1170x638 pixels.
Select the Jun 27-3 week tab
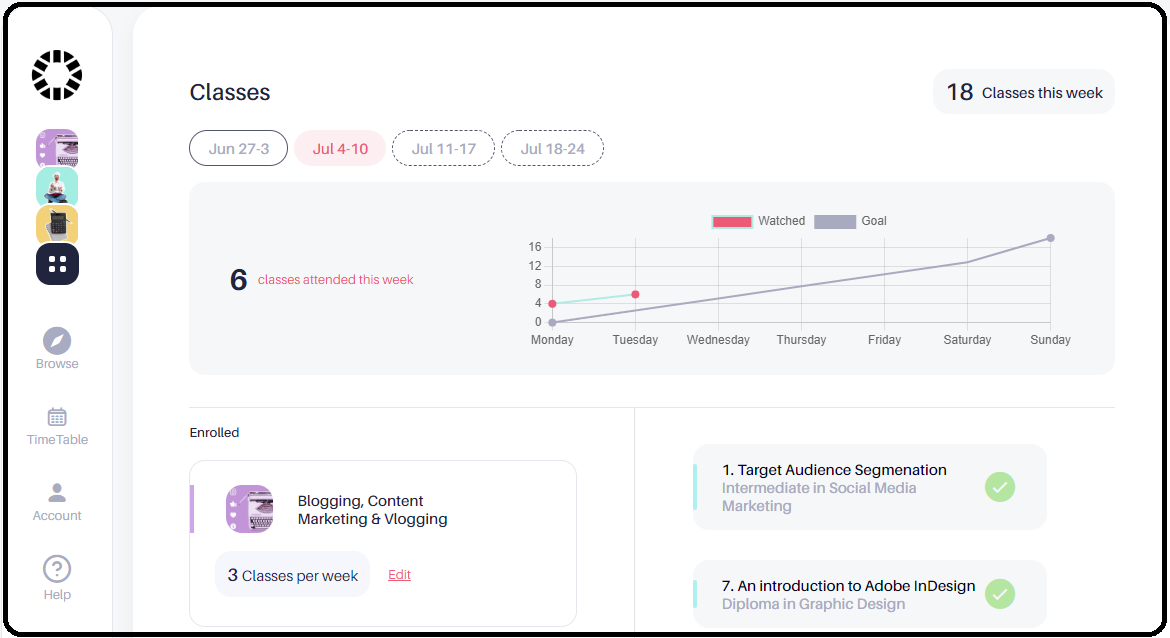tap(239, 148)
